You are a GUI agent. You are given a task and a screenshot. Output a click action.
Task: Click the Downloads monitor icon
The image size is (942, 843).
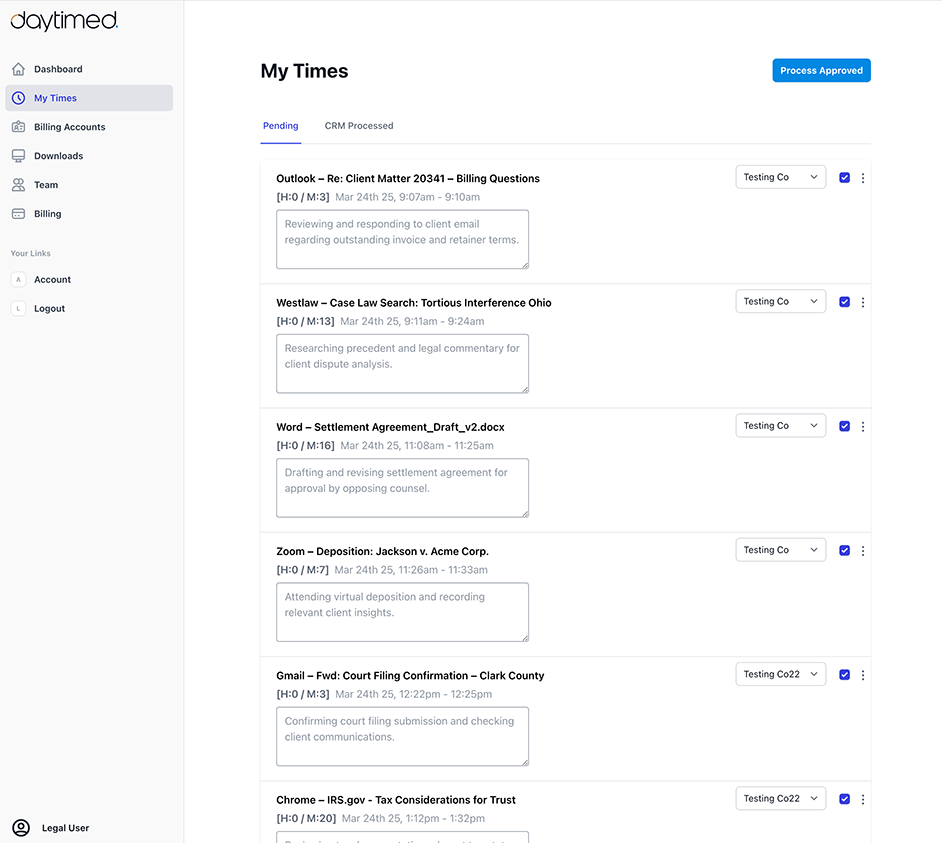[19, 156]
